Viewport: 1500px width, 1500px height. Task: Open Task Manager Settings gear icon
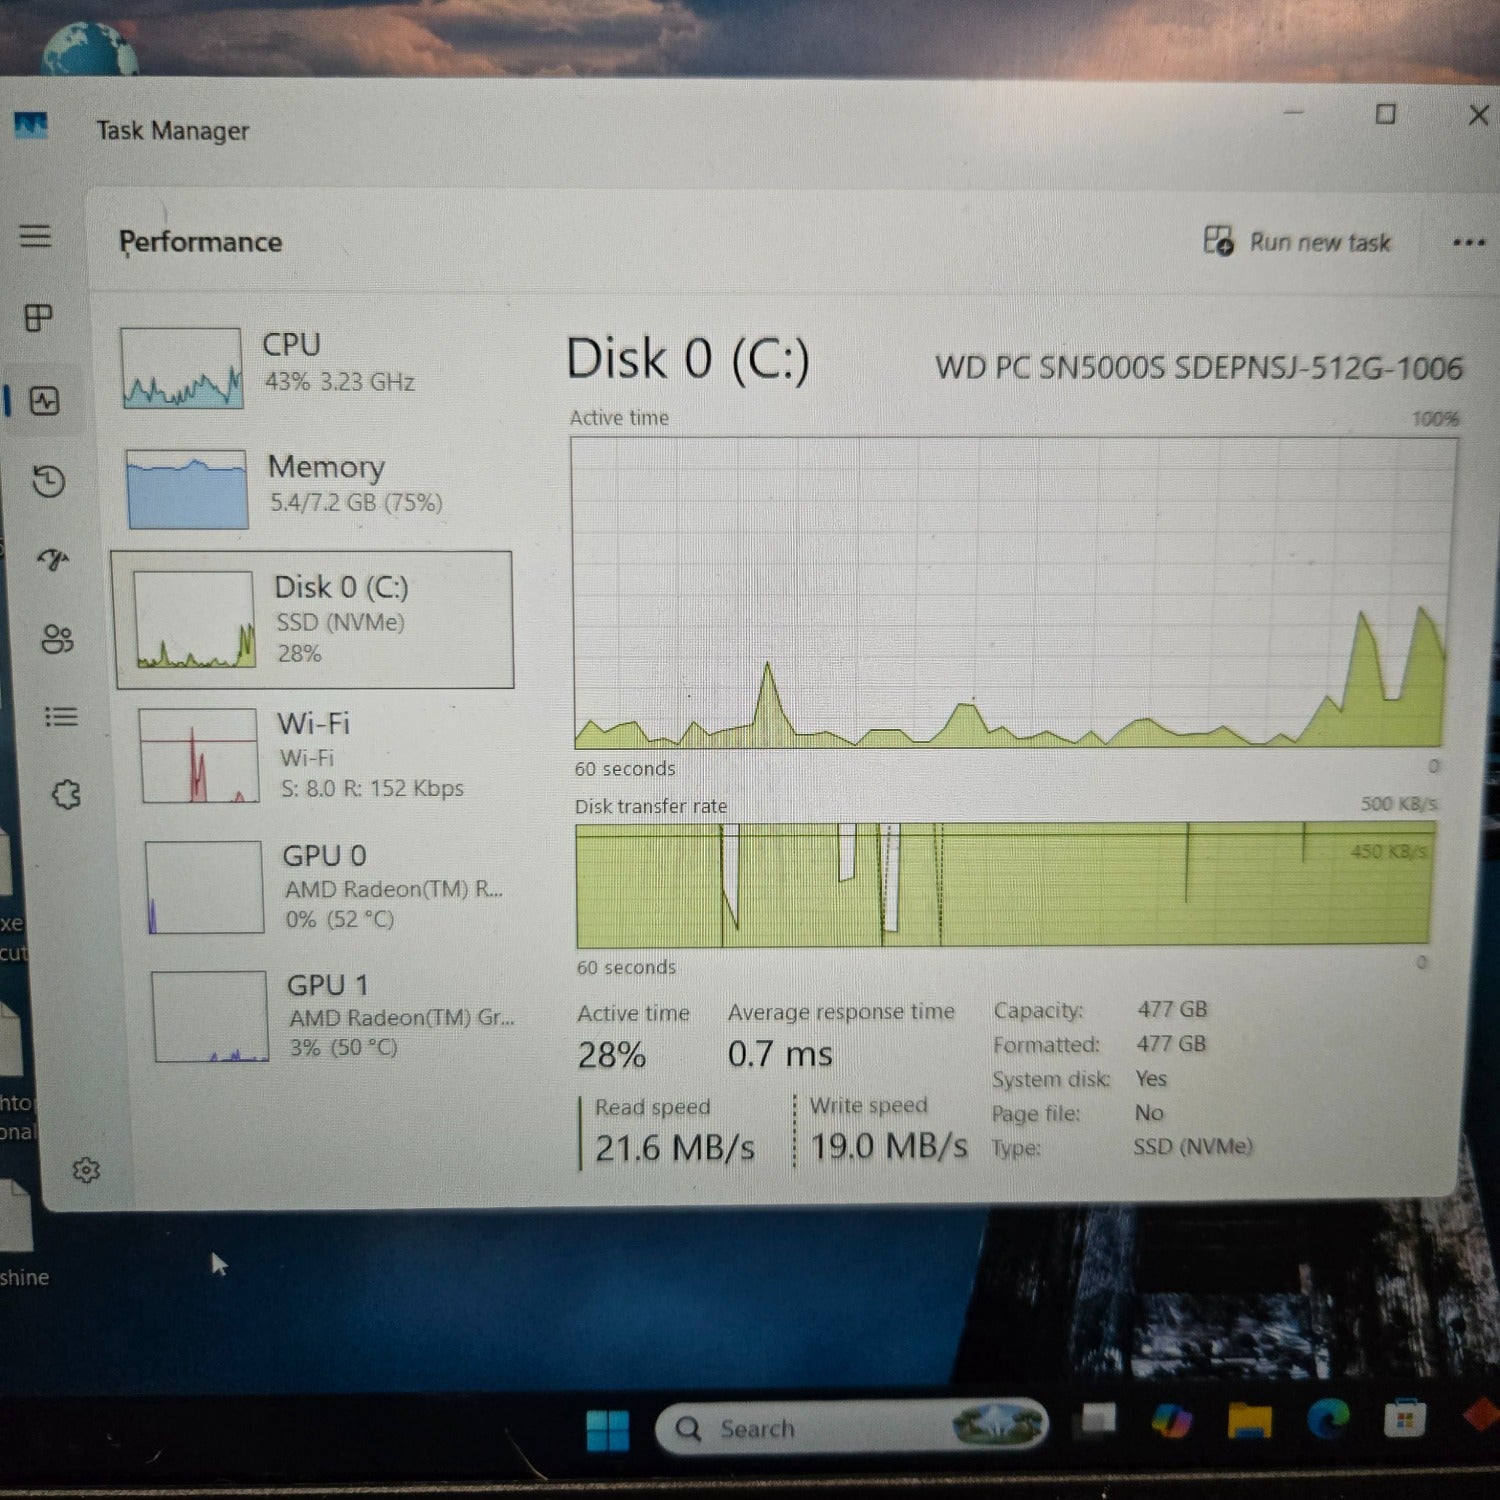[x=86, y=1170]
